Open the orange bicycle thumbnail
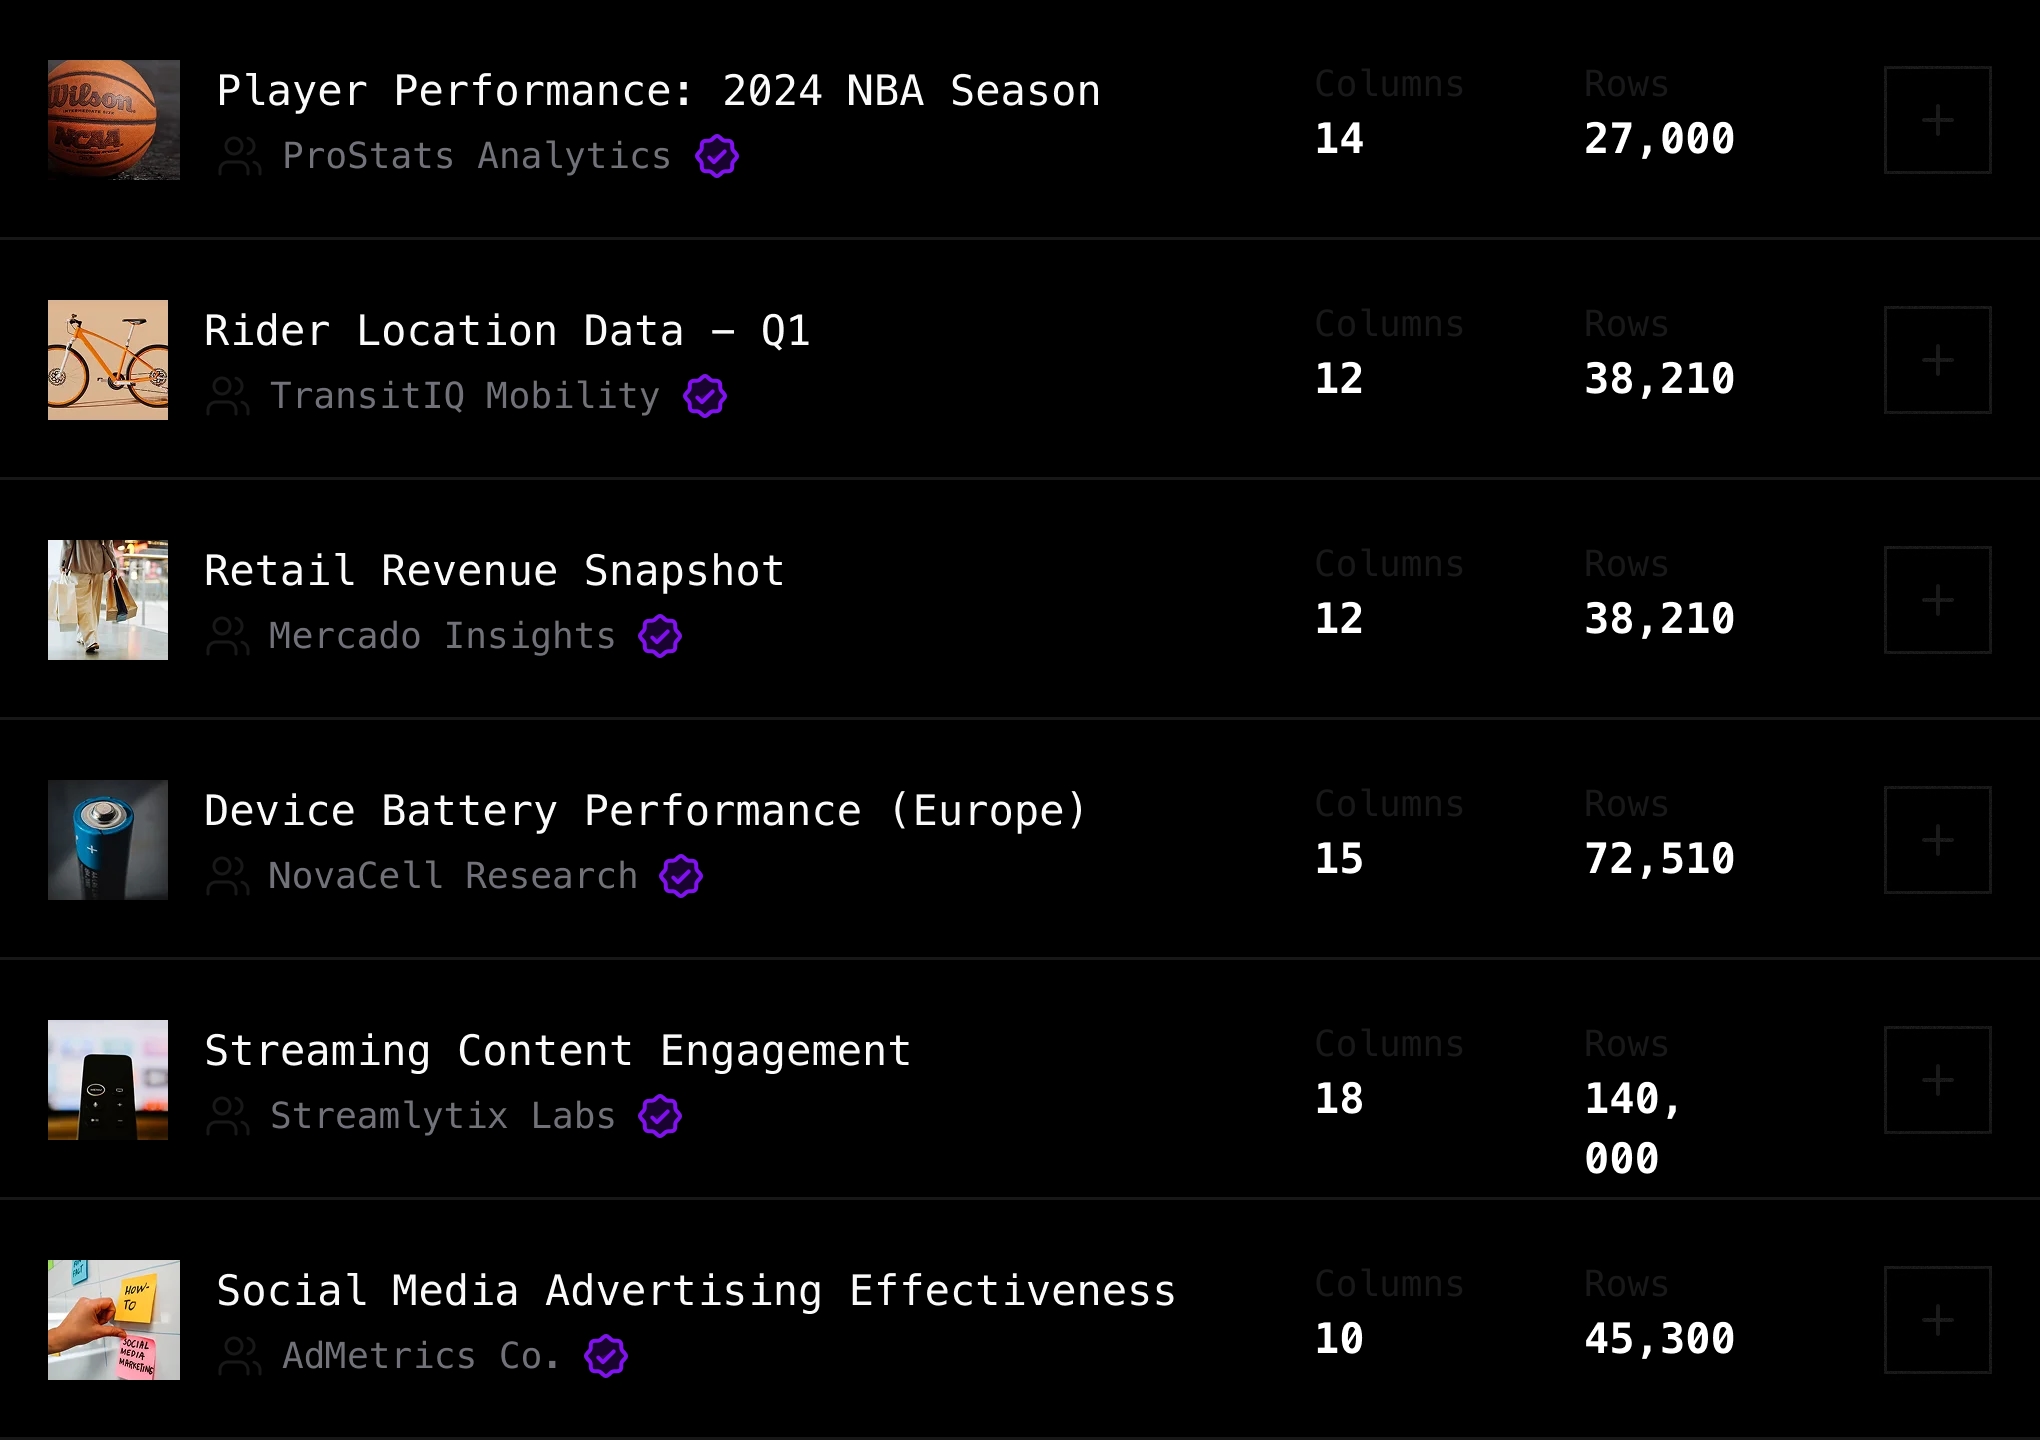 (108, 360)
